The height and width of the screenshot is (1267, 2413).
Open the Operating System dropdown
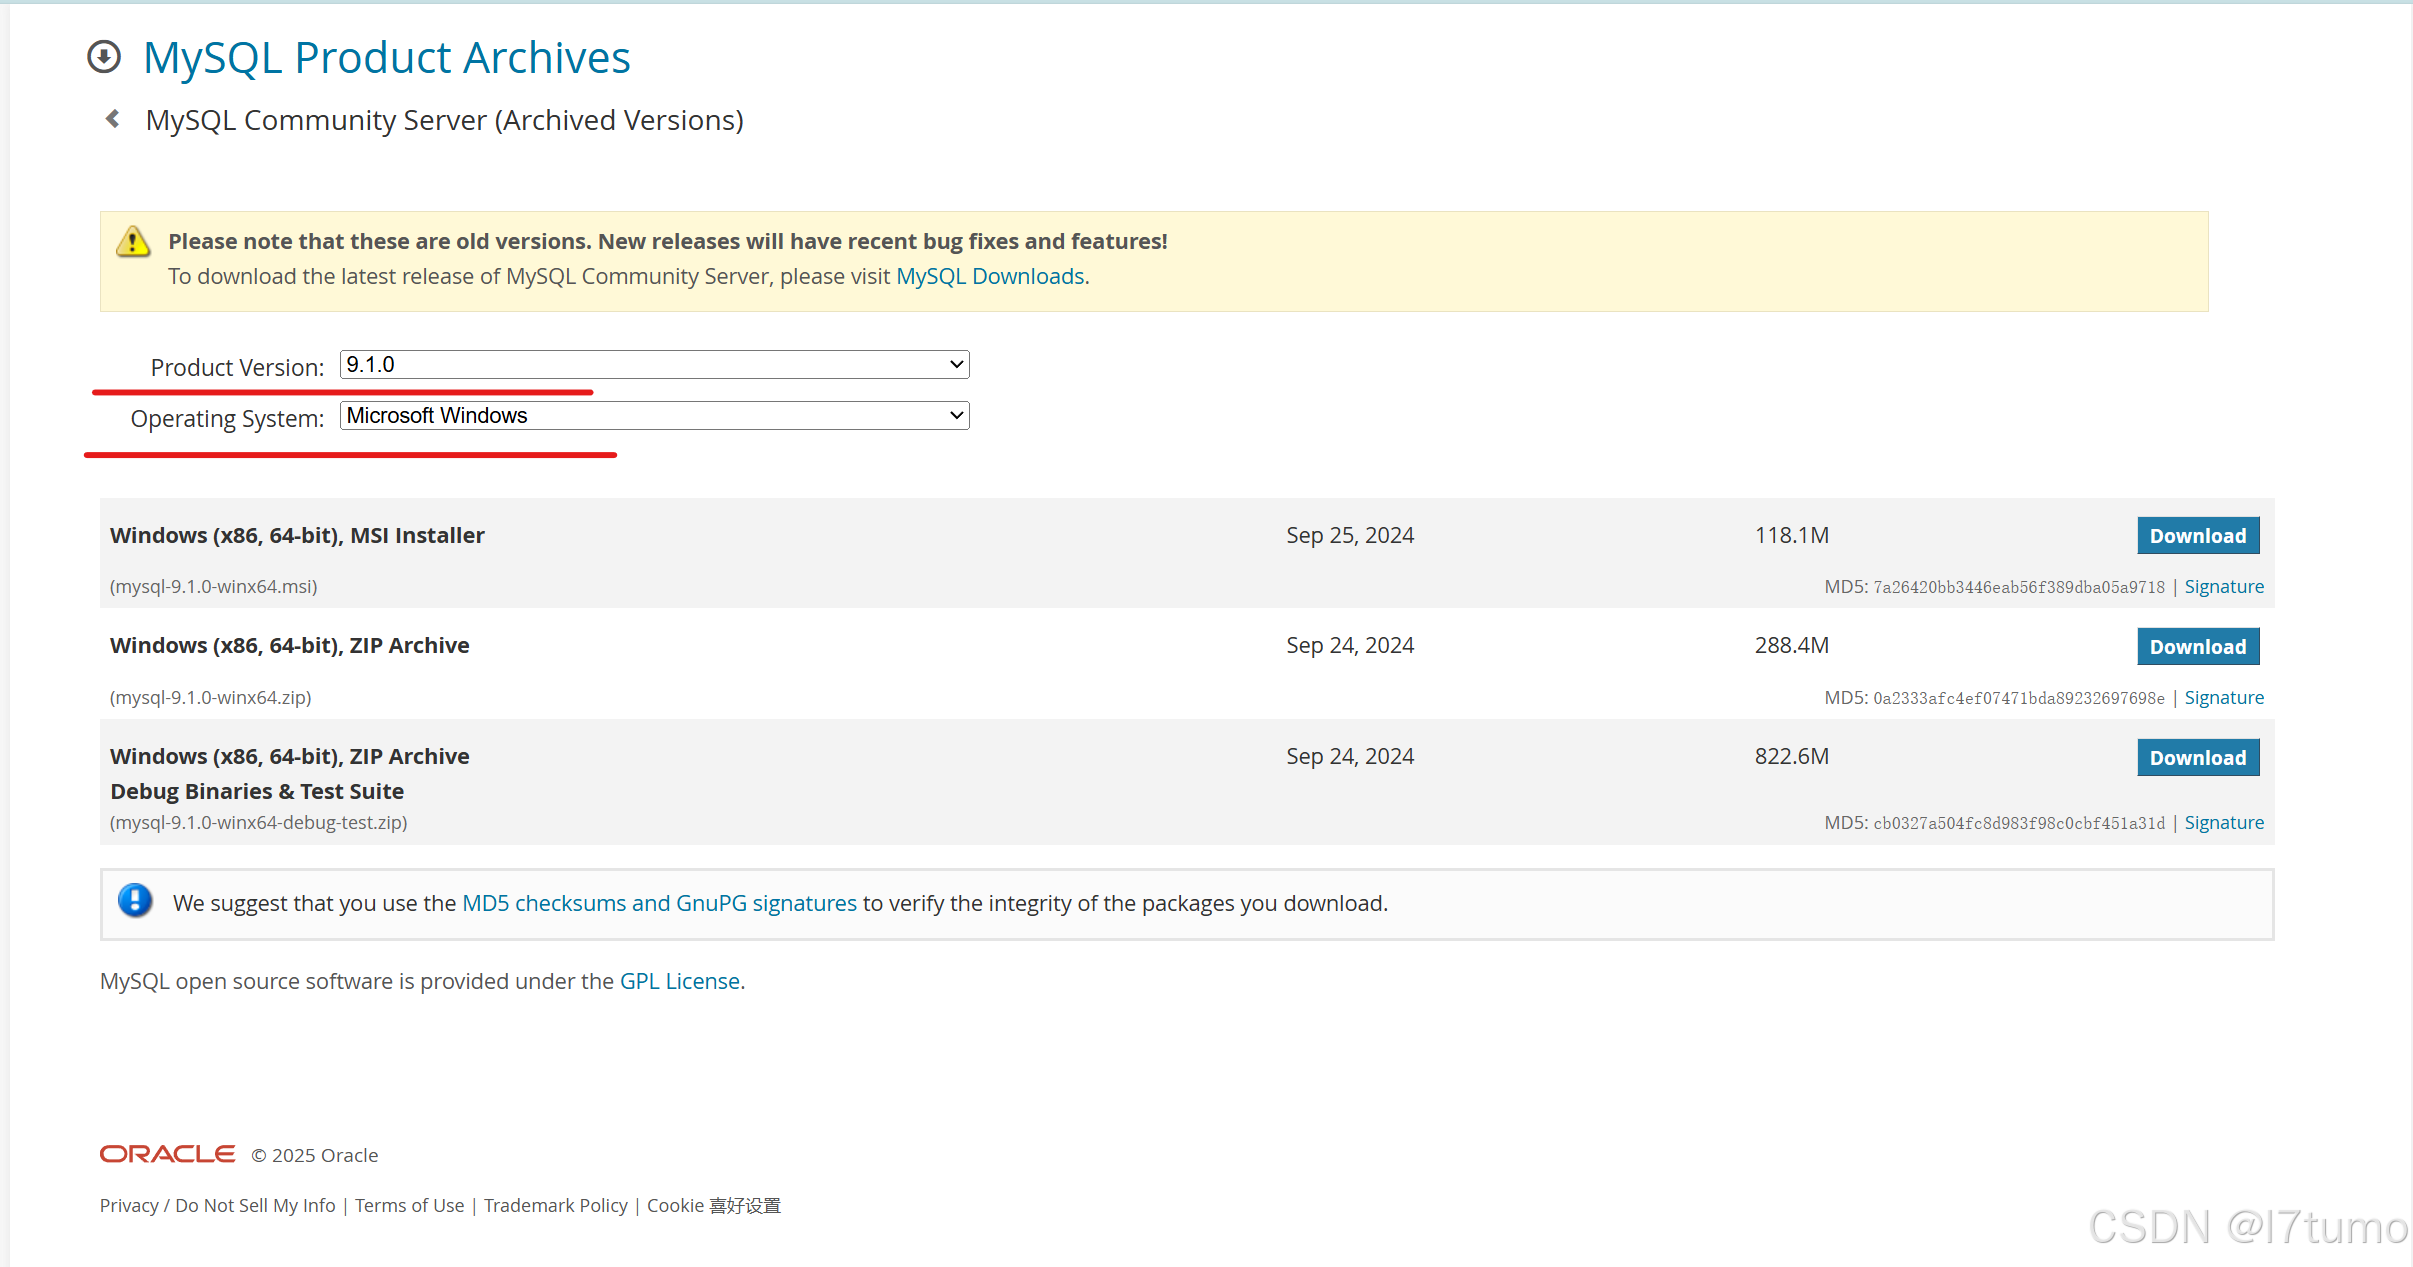coord(654,415)
